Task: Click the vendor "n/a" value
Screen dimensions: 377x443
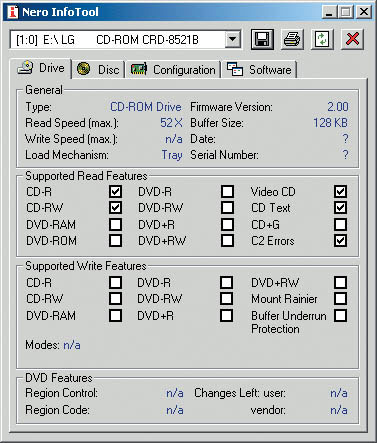Action: pos(339,410)
